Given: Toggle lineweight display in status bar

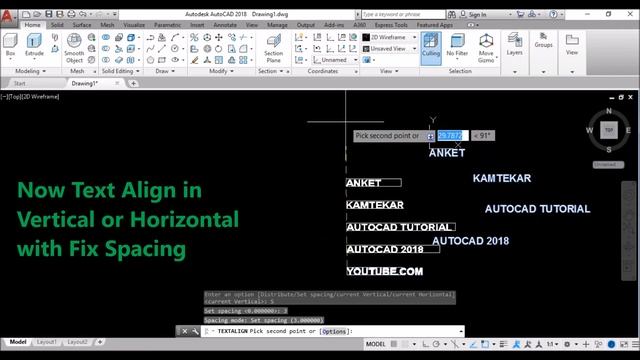Looking at the screenshot, I should pos(503,344).
